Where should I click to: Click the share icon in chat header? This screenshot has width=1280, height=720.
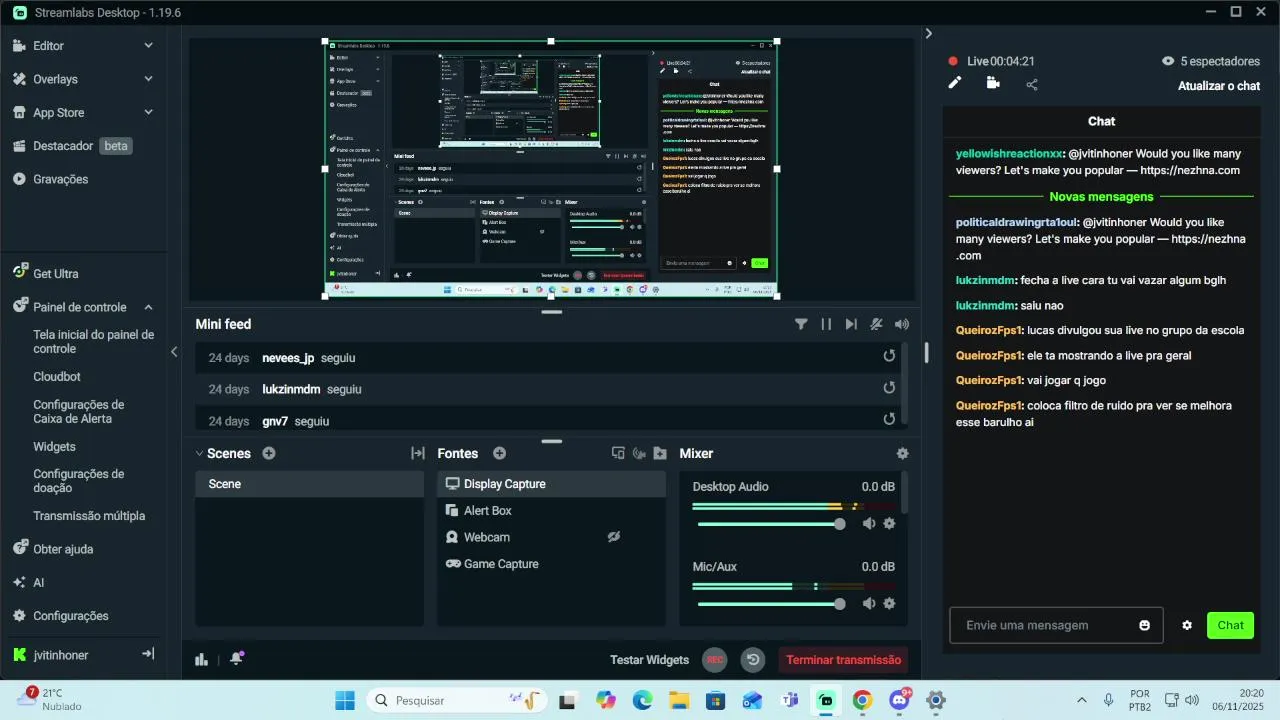tap(1032, 84)
